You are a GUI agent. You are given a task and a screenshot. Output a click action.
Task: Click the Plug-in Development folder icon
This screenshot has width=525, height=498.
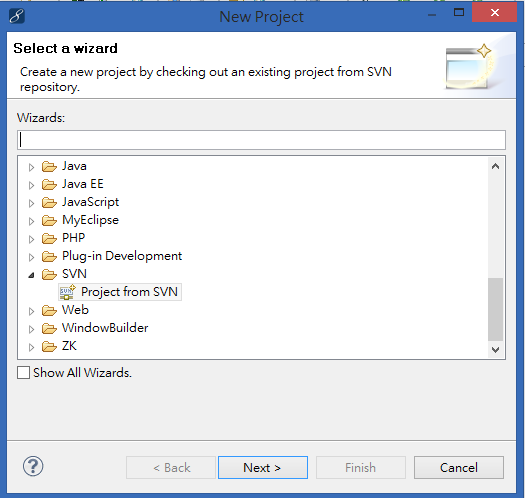click(x=49, y=257)
